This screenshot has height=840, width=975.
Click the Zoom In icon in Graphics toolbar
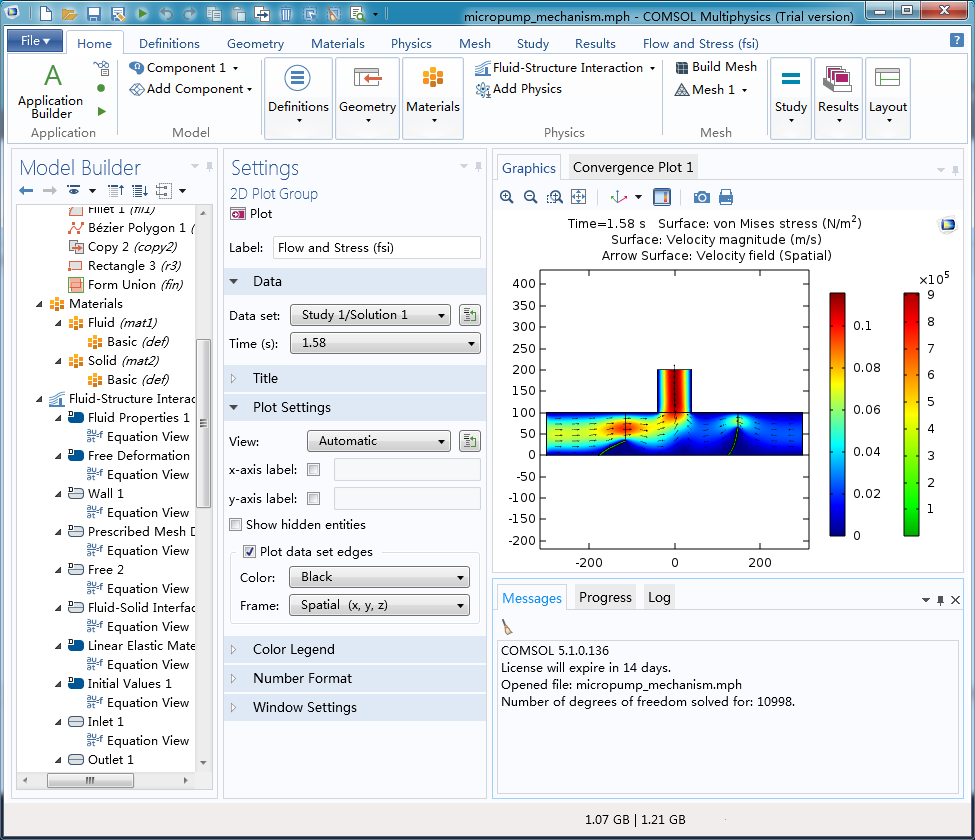(507, 197)
